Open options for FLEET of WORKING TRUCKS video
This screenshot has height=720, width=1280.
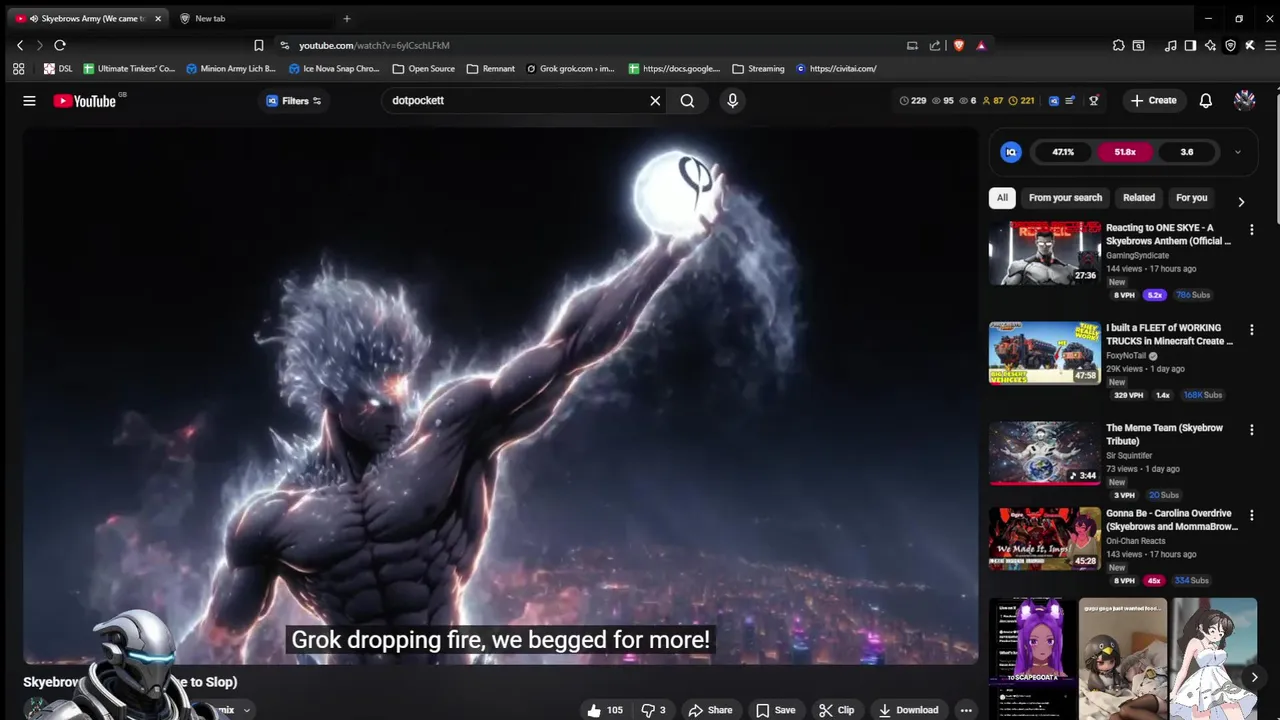(1251, 330)
